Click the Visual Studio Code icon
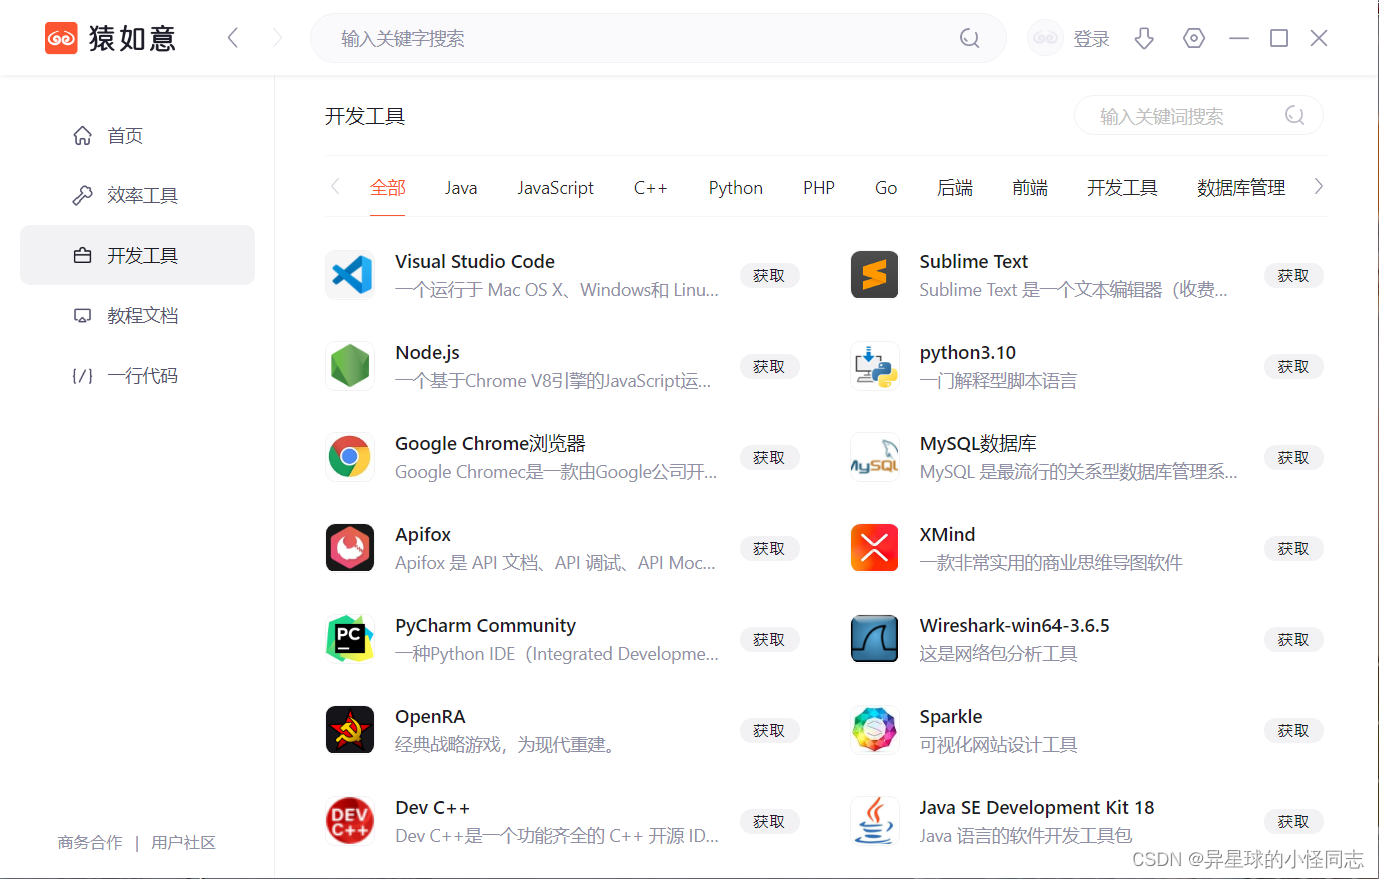This screenshot has width=1379, height=879. point(350,275)
